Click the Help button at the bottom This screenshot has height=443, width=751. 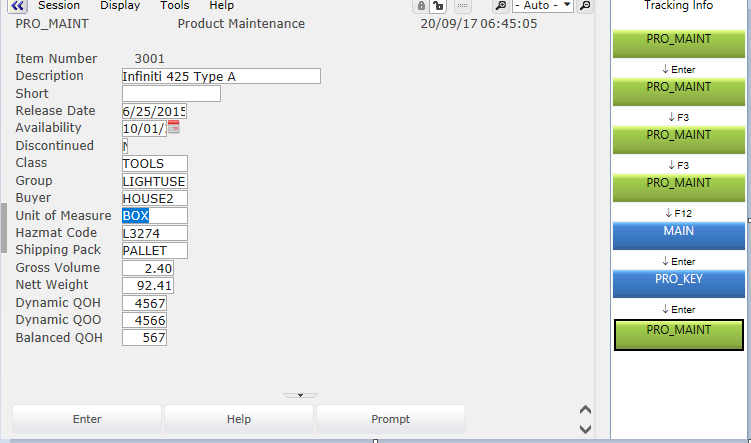[x=239, y=419]
